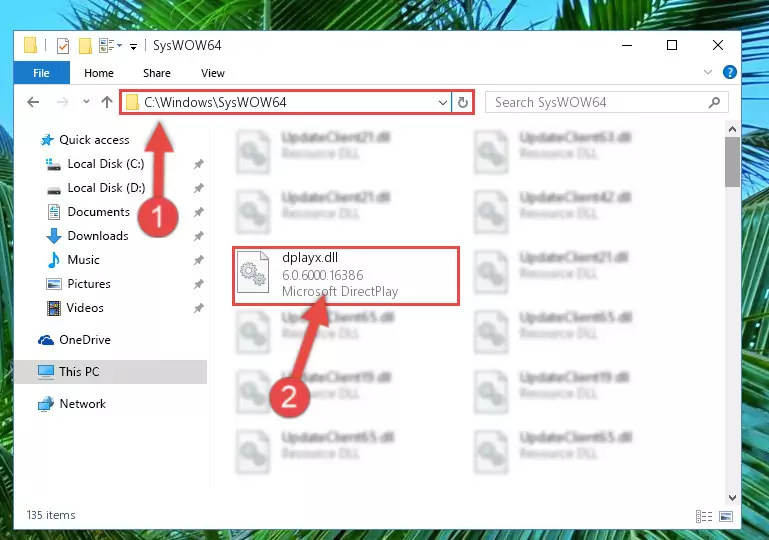Open the File menu tab

pyautogui.click(x=42, y=73)
